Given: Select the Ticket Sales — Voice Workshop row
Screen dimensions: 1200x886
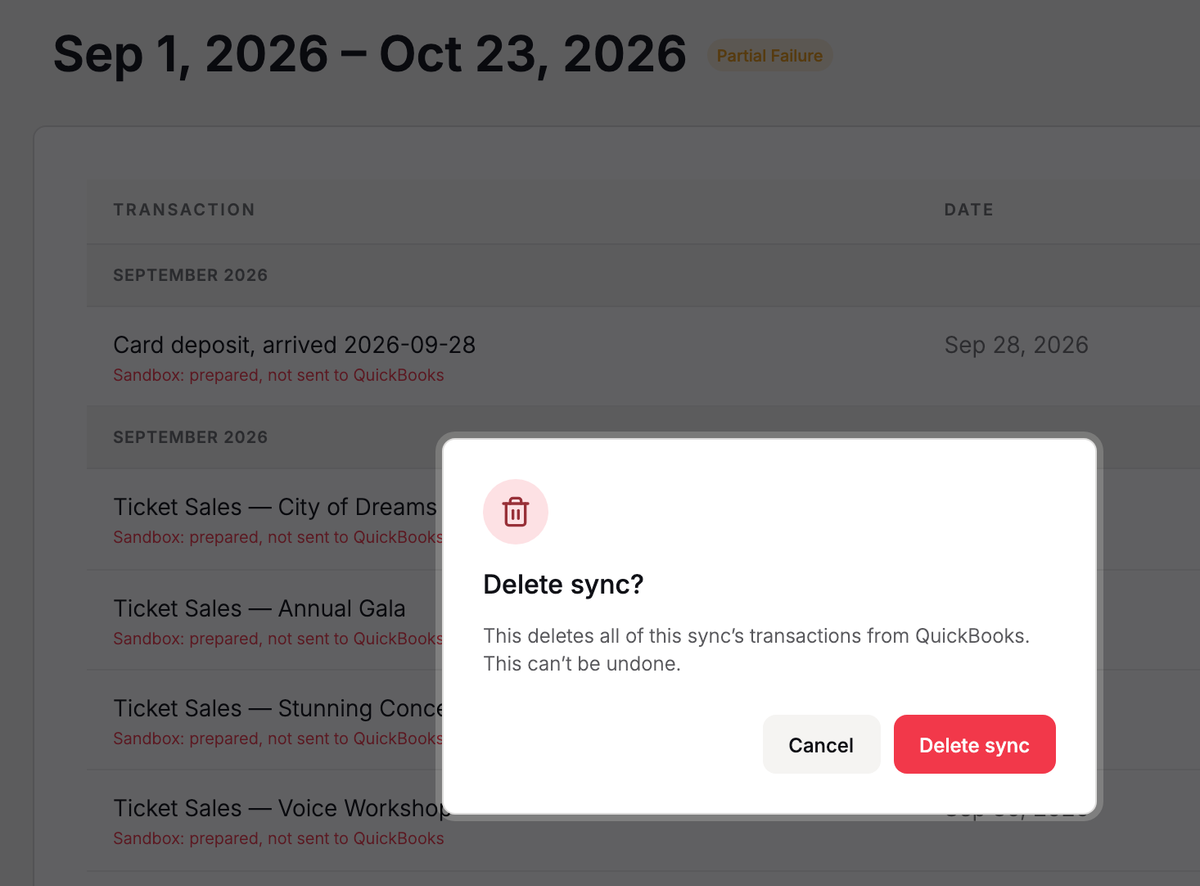Looking at the screenshot, I should pos(265,820).
